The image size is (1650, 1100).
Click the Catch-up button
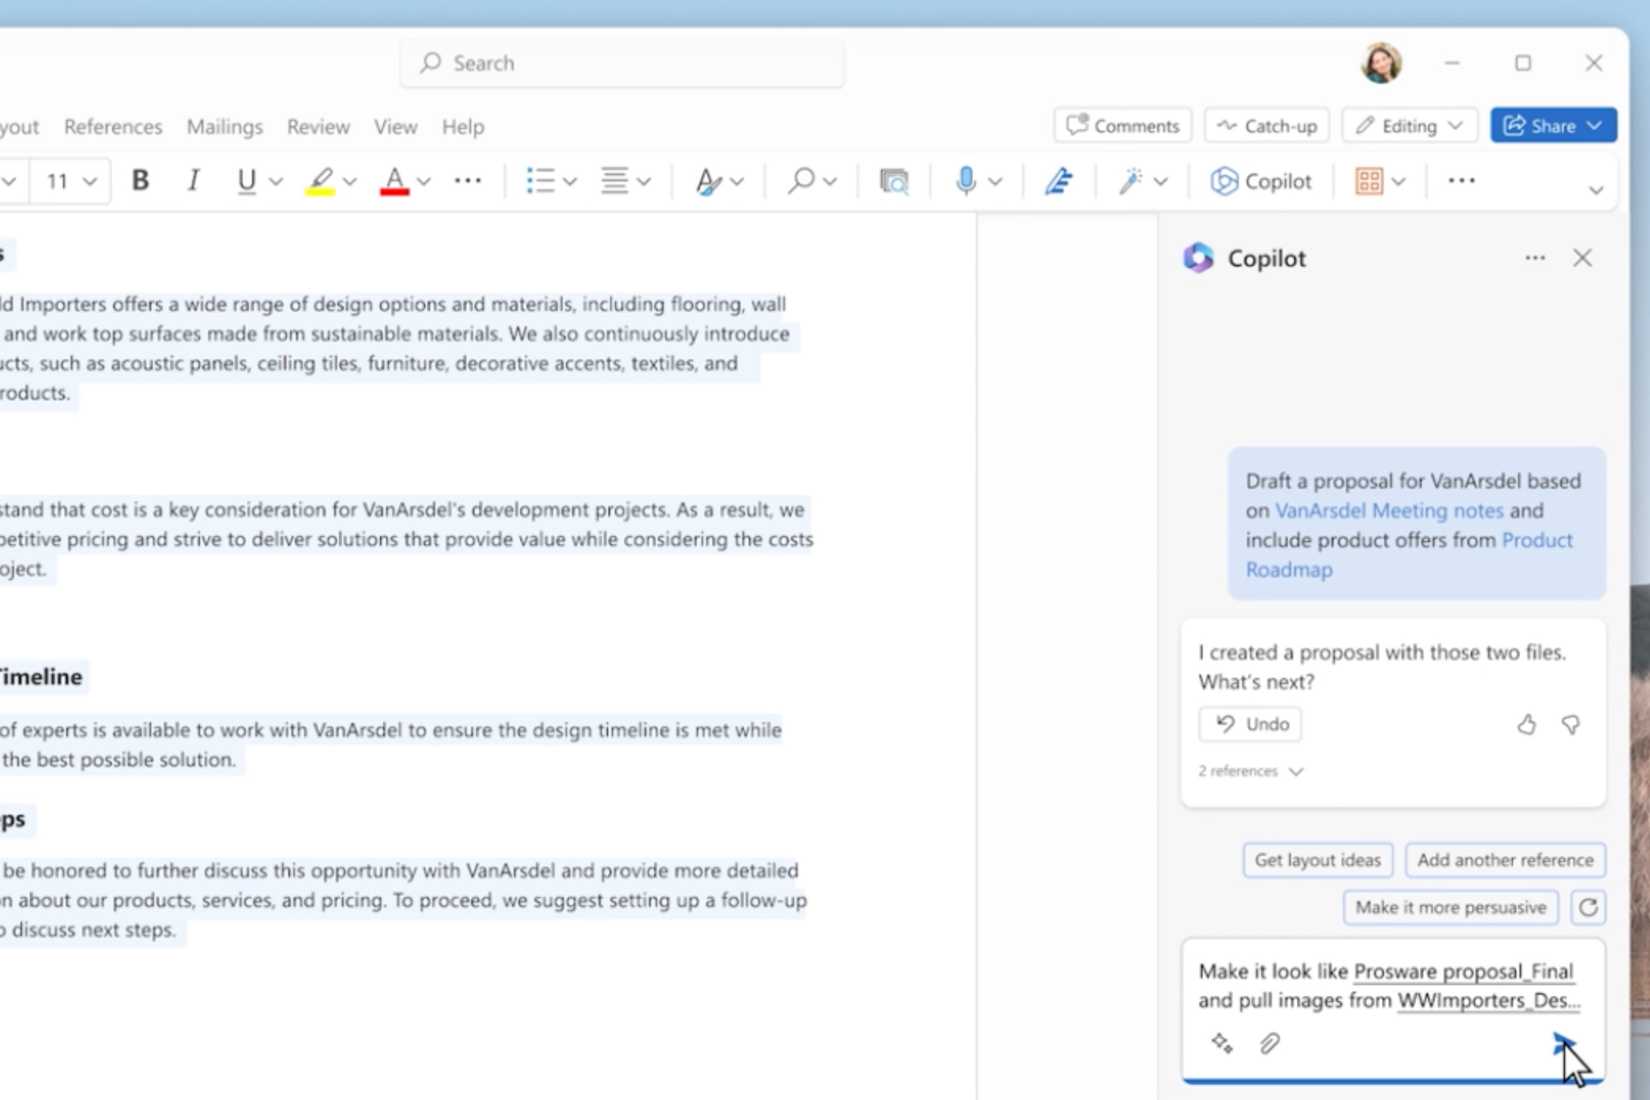pyautogui.click(x=1267, y=126)
